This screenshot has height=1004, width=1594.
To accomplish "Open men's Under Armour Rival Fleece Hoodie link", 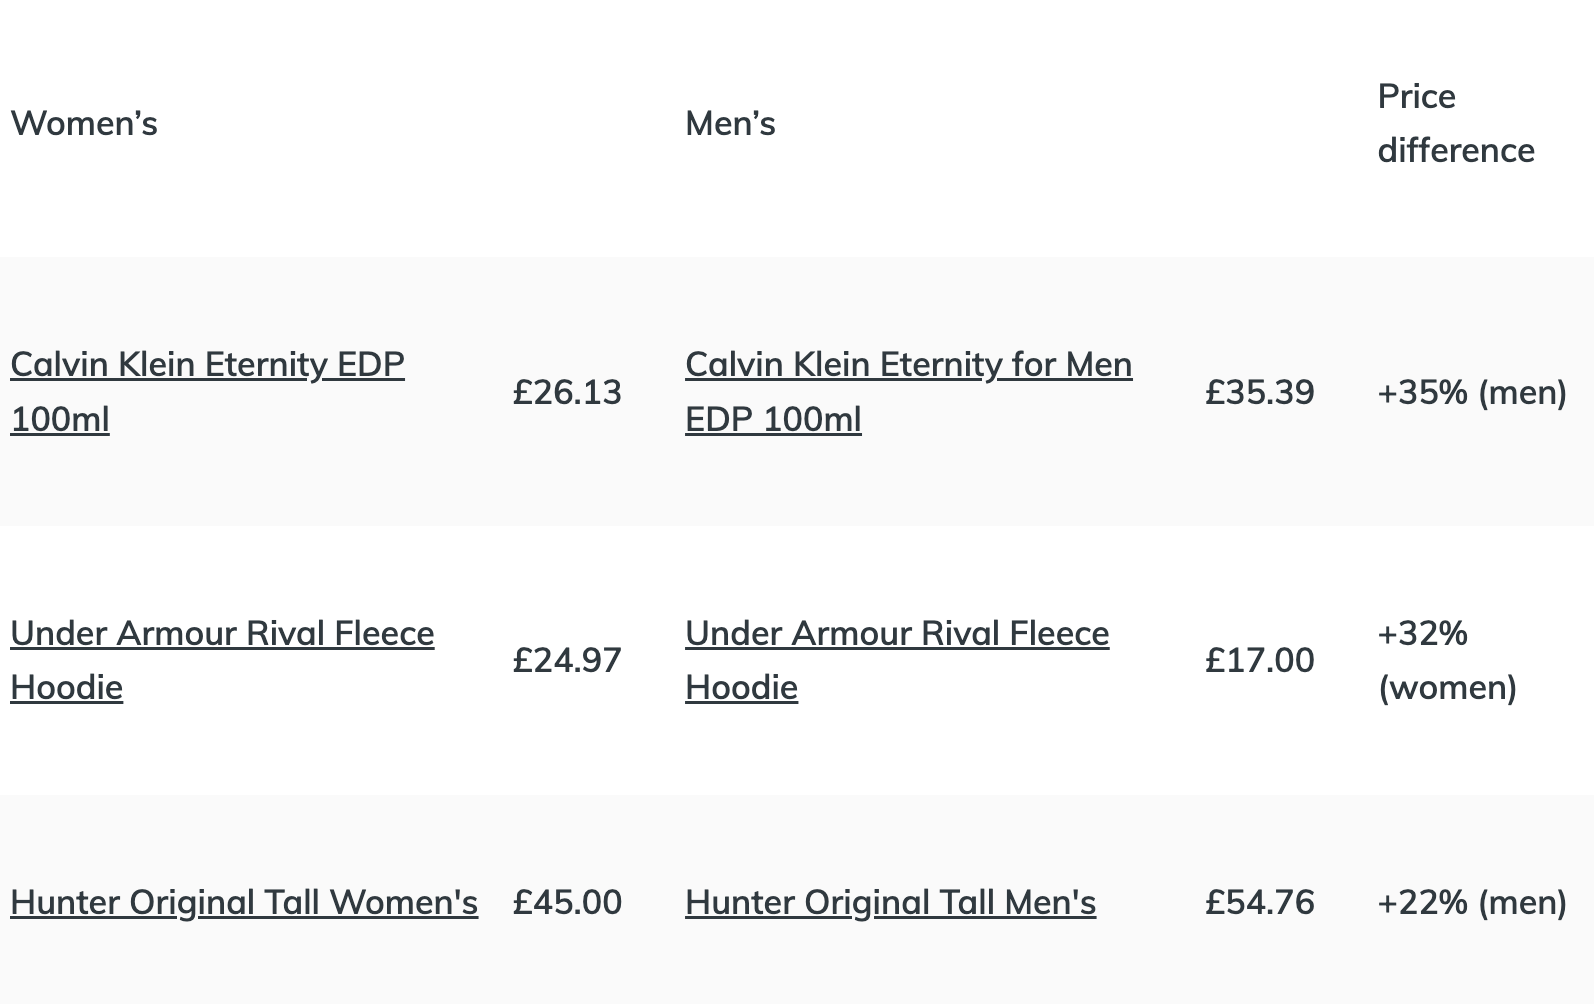I will coord(897,634).
